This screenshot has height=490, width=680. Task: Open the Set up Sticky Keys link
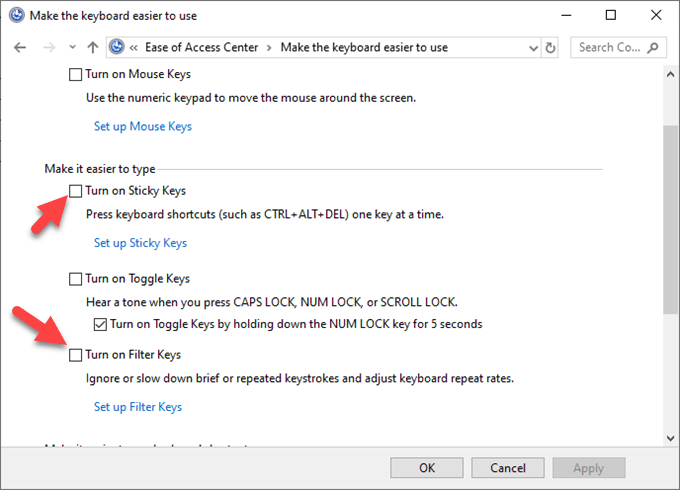[x=140, y=243]
